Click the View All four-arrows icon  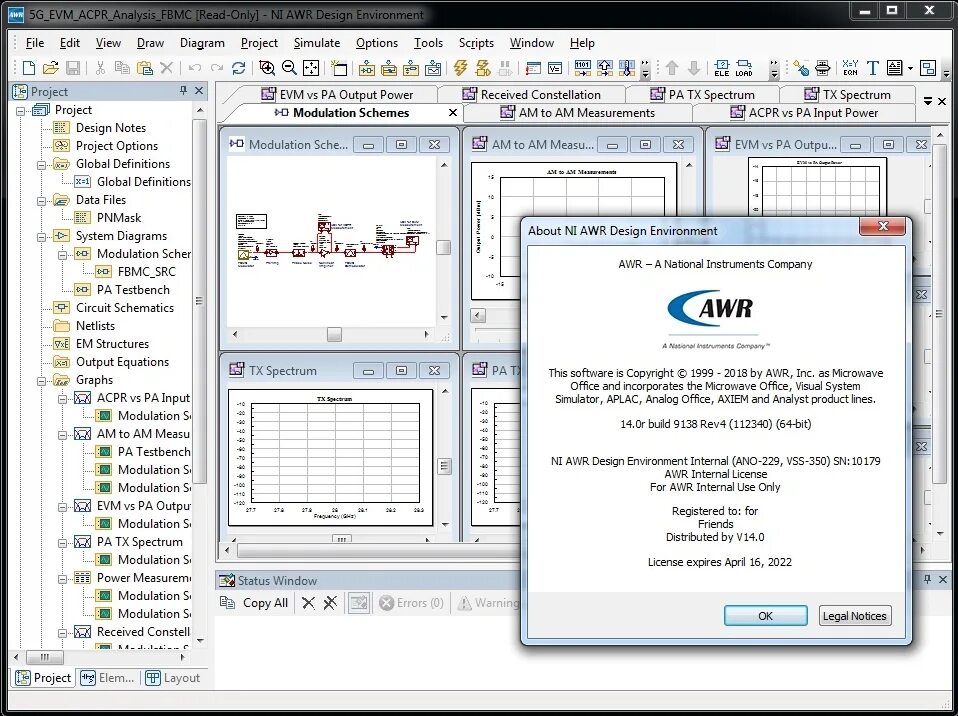tap(311, 68)
